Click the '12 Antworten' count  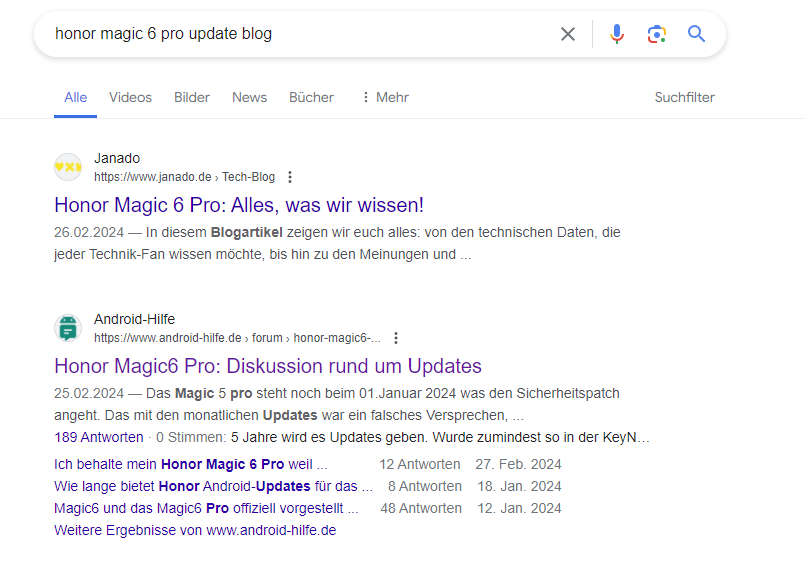click(x=419, y=464)
